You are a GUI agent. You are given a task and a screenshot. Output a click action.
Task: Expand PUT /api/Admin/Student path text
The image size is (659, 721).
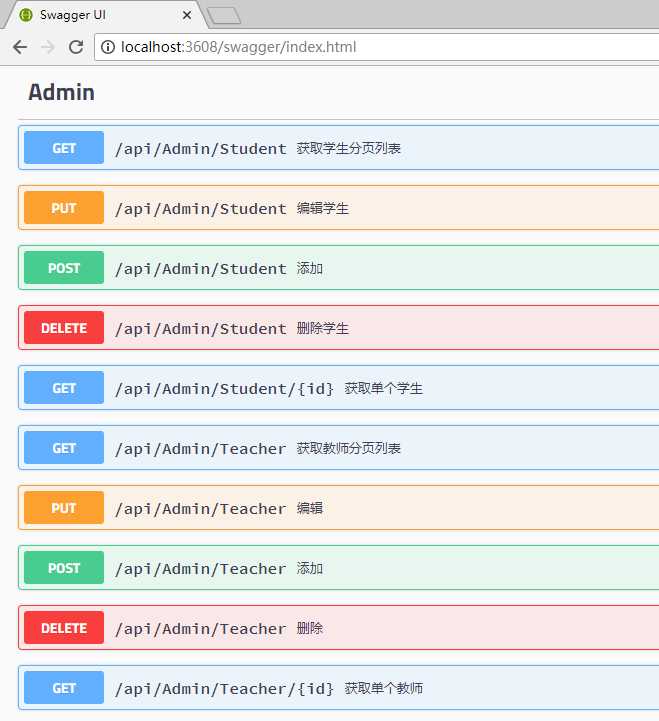pos(201,209)
